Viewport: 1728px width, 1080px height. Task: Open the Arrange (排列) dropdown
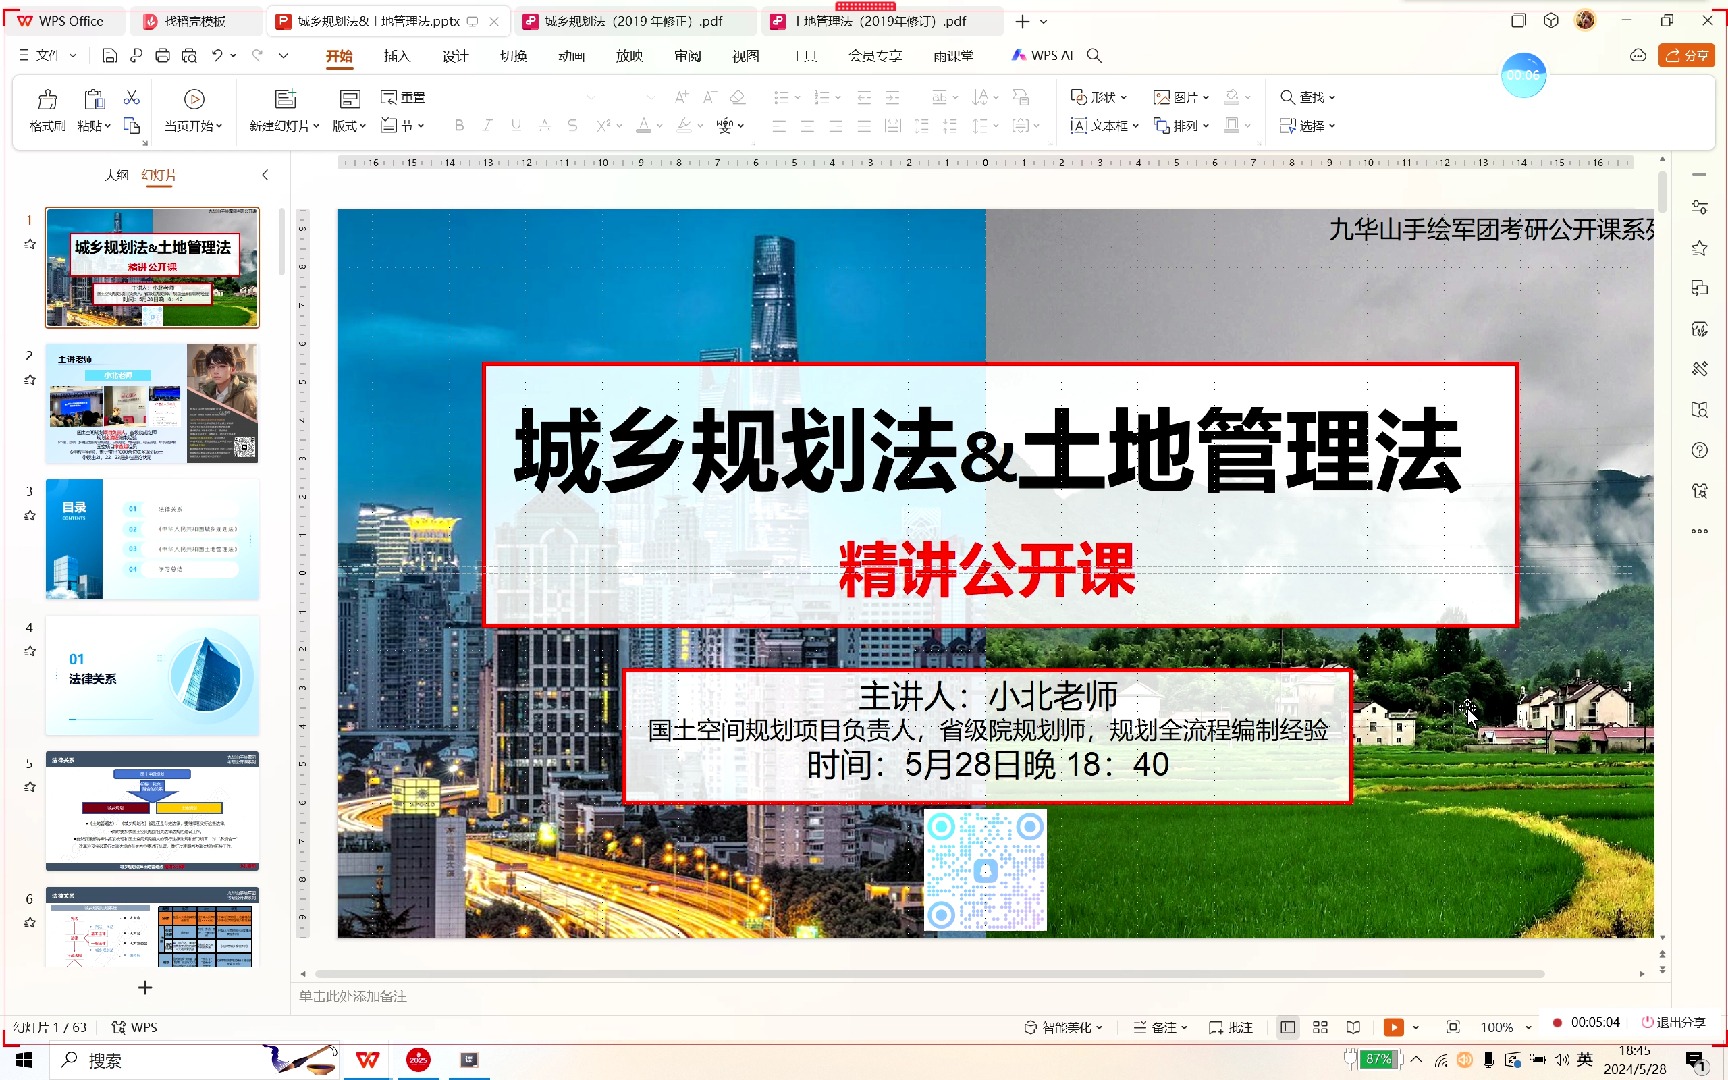click(x=1182, y=125)
